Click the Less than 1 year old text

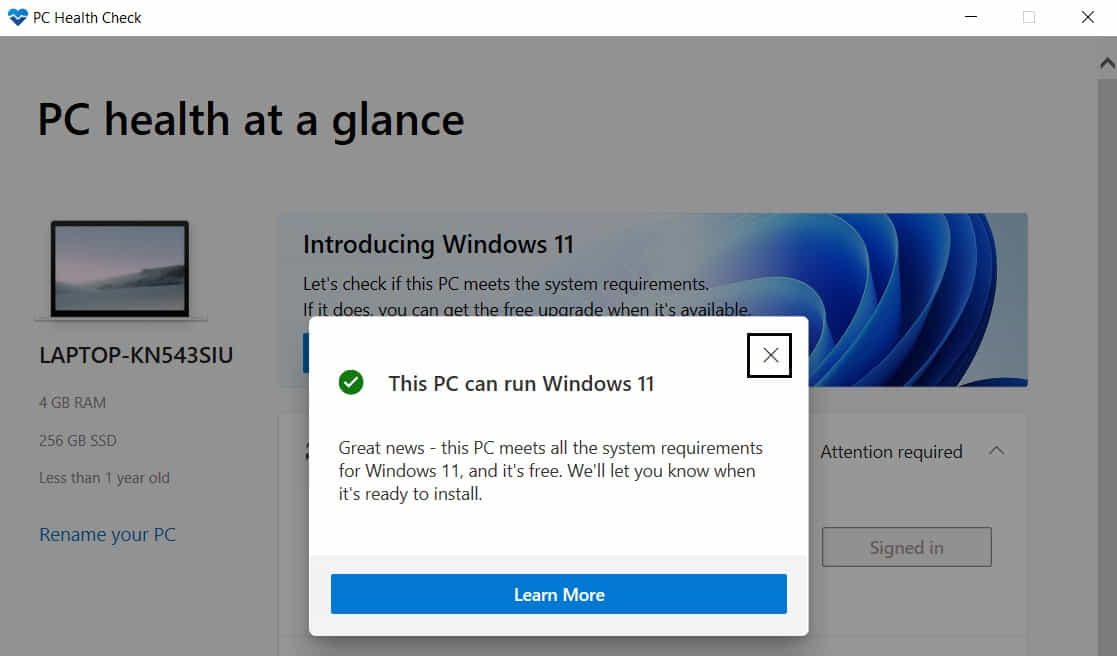click(105, 478)
